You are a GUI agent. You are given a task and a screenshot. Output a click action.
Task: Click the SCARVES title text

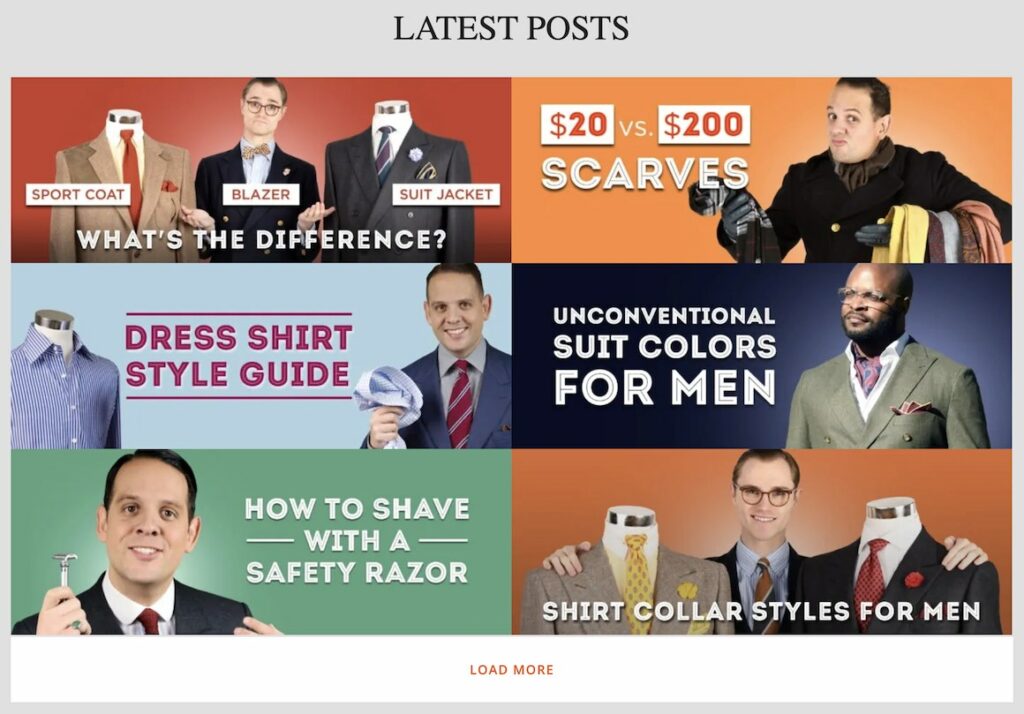[645, 174]
